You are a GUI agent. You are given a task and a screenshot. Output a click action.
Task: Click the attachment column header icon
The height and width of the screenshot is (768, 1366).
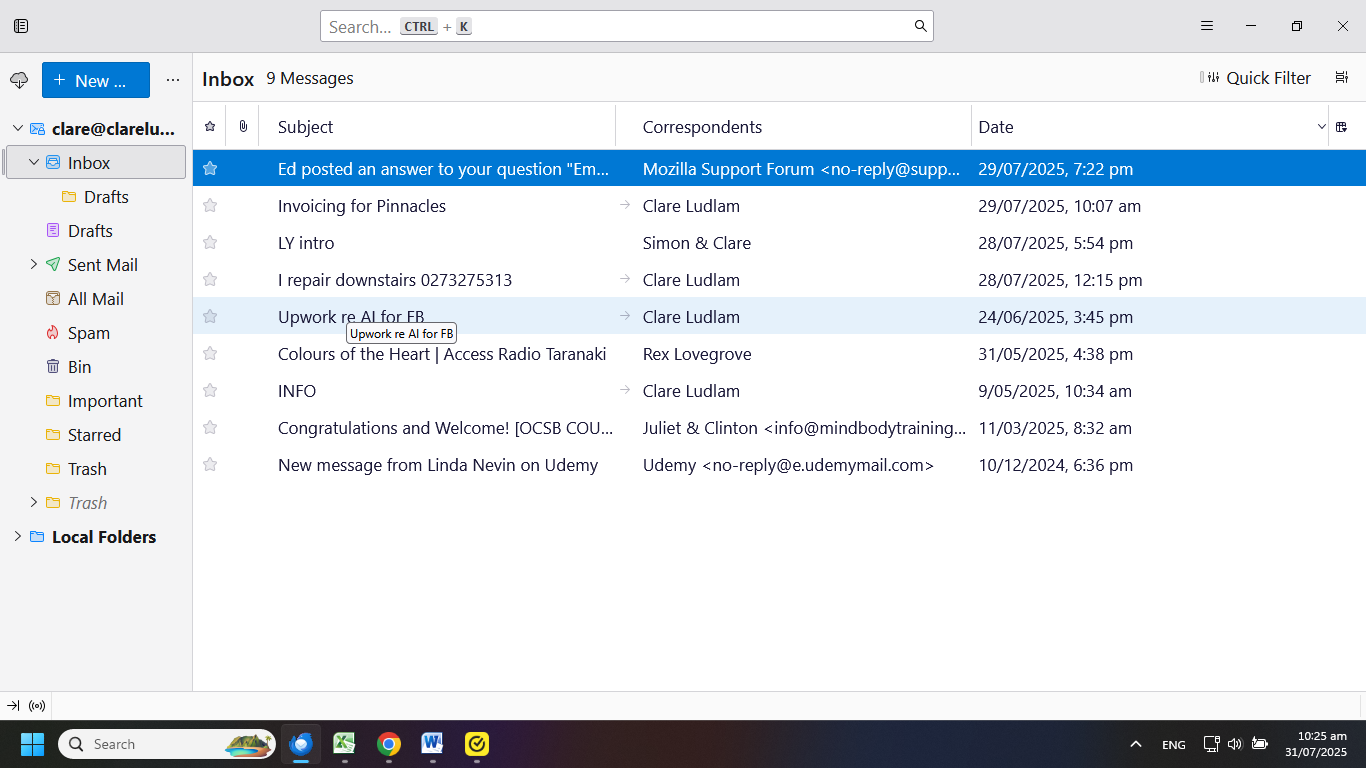click(243, 127)
